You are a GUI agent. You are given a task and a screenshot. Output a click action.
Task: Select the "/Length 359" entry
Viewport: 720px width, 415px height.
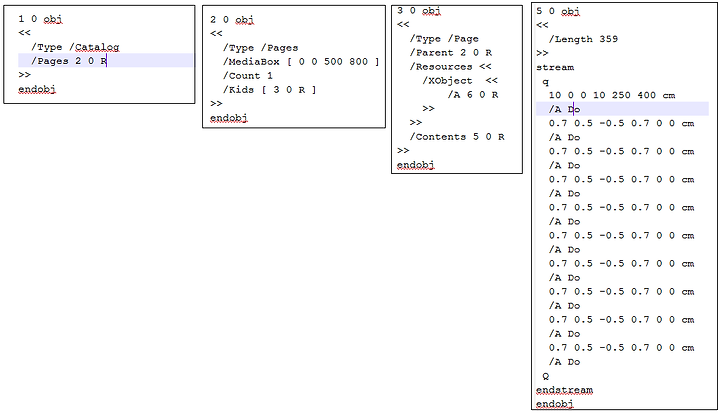[x=584, y=39]
